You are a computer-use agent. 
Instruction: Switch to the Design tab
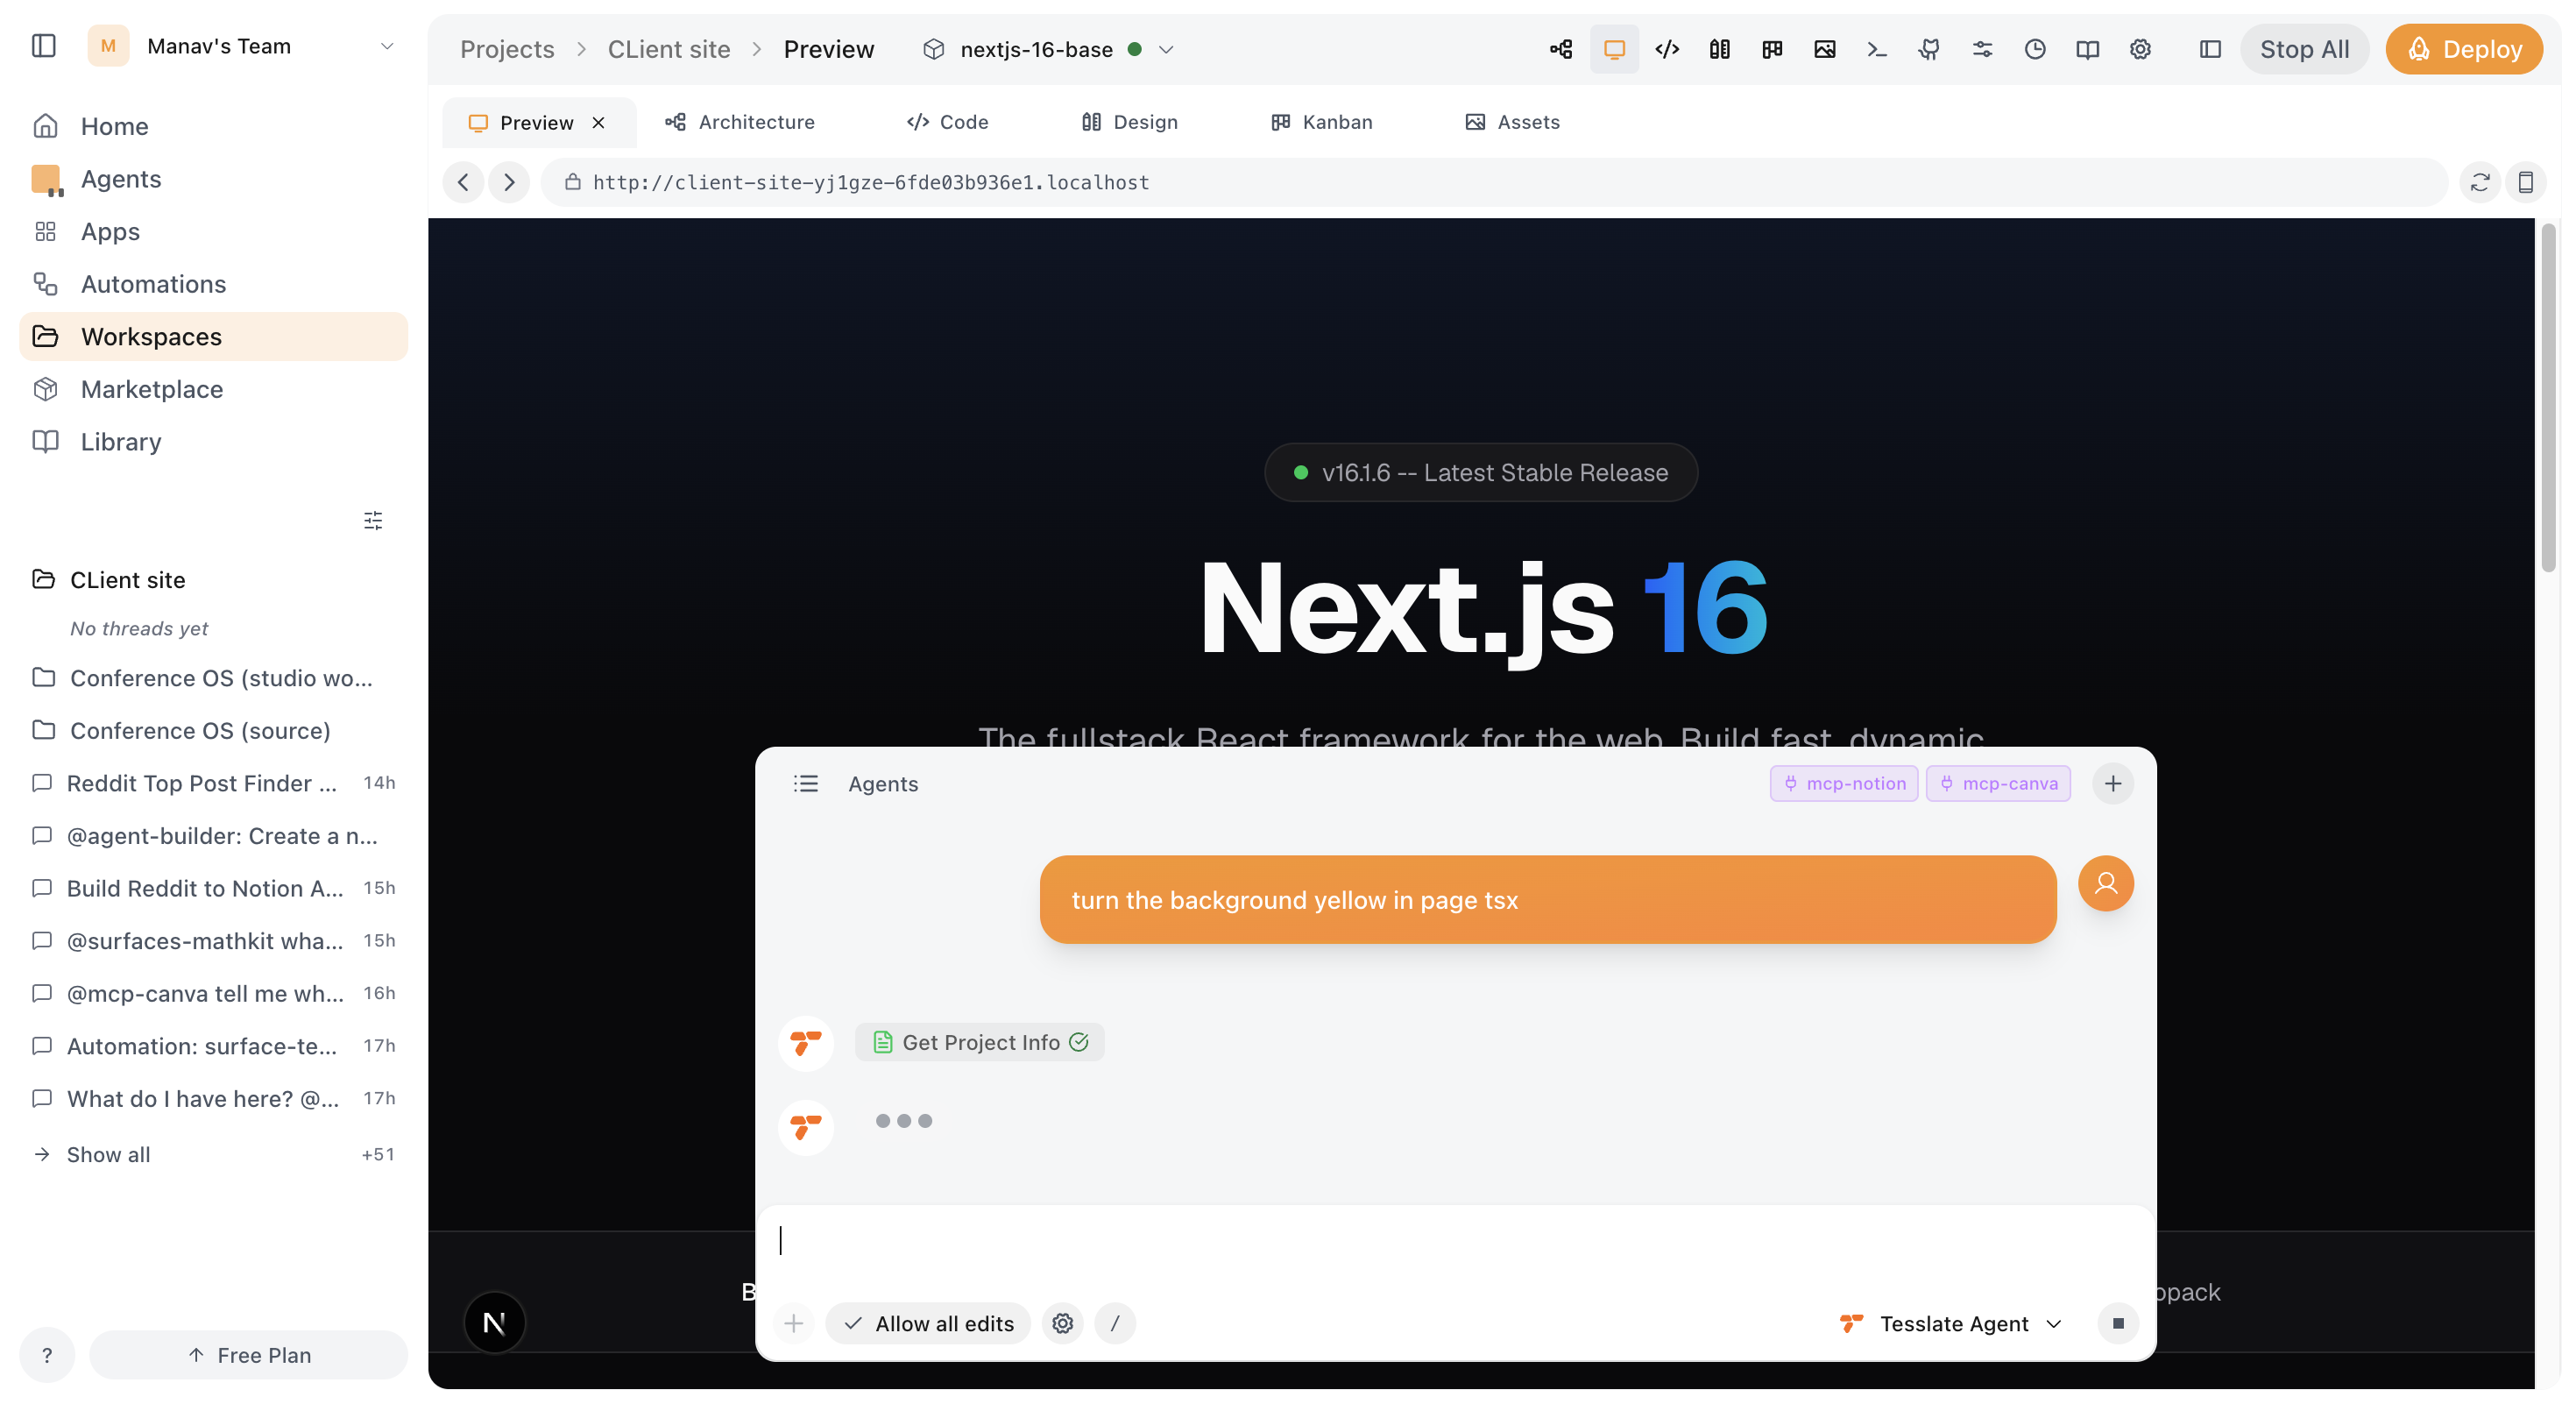(x=1130, y=122)
